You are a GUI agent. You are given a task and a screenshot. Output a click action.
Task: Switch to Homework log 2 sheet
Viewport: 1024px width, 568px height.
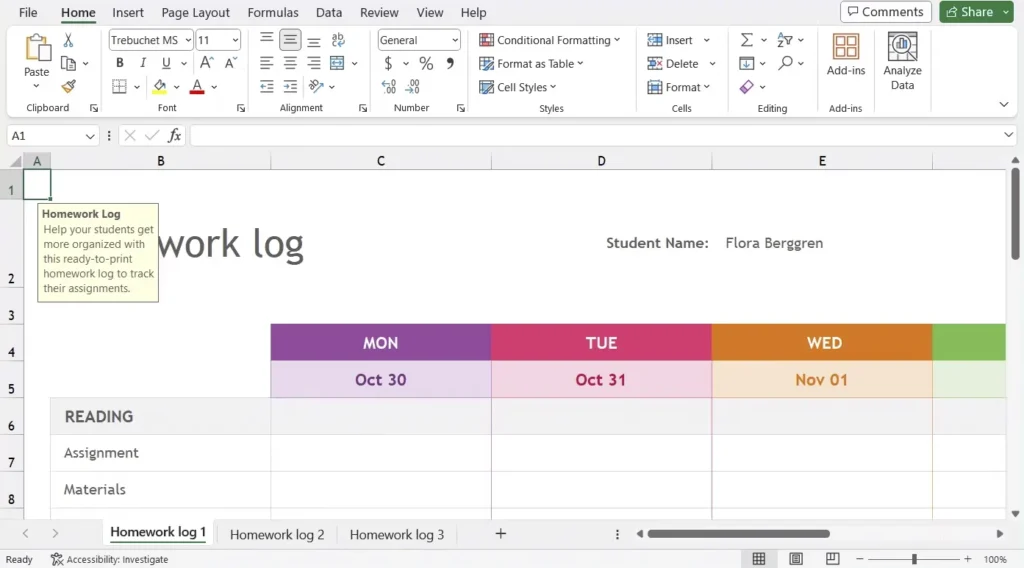[x=277, y=534]
